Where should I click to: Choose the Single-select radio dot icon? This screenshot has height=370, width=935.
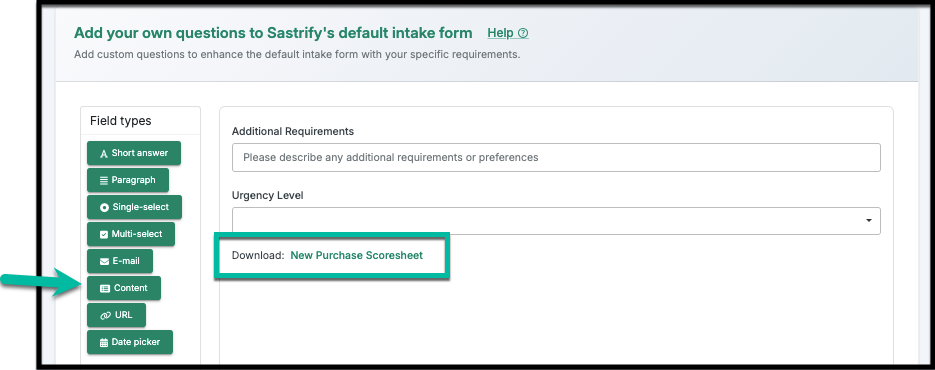[104, 208]
